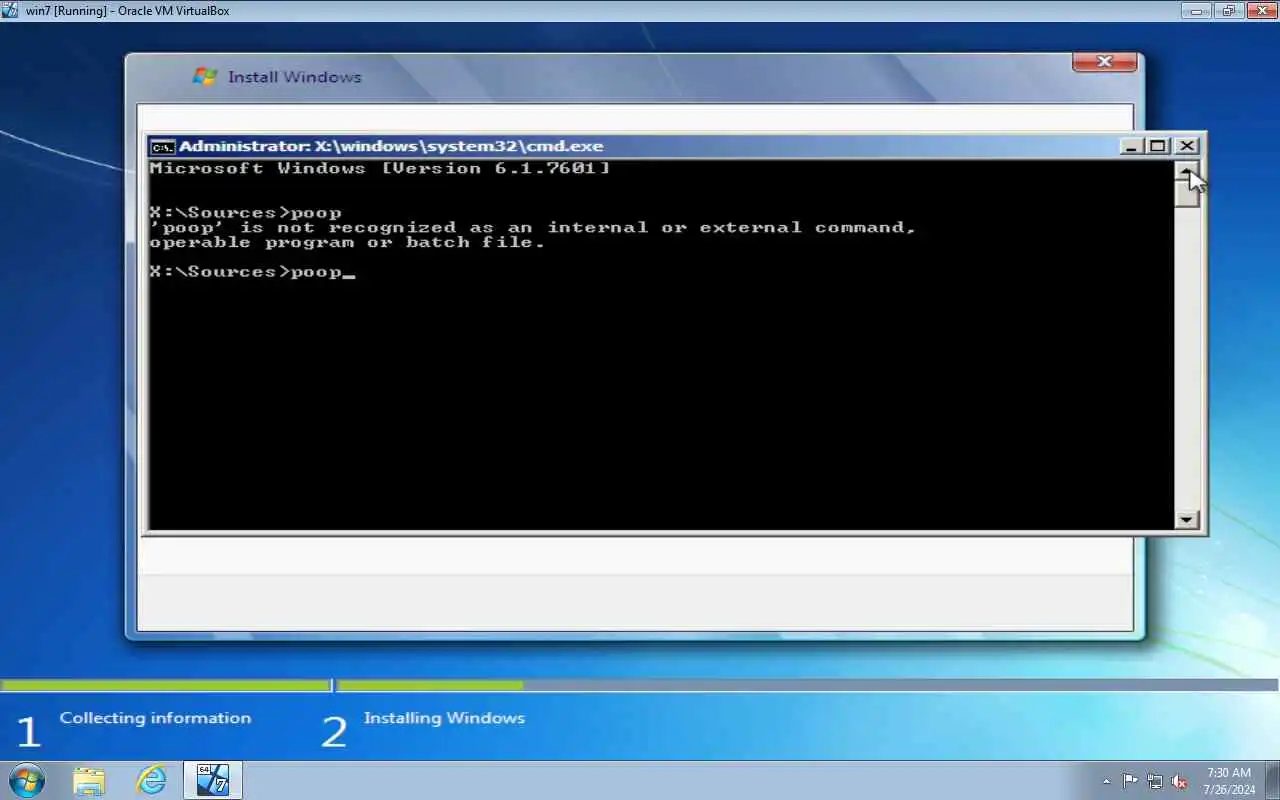
Task: Launch Internet Explorer from the taskbar
Action: tap(151, 780)
